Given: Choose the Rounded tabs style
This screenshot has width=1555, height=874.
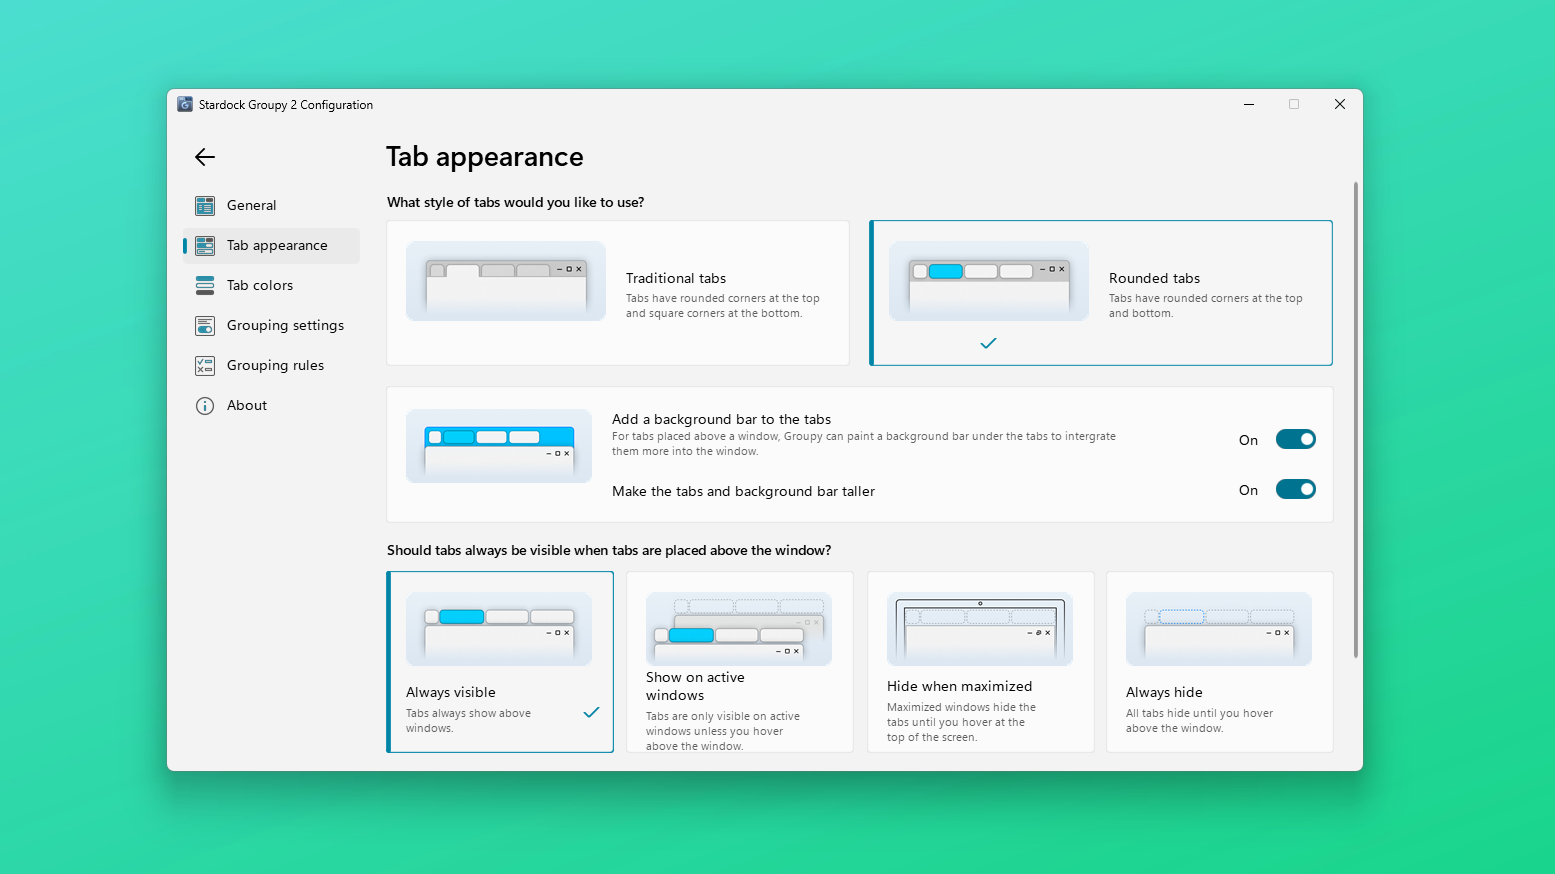Looking at the screenshot, I should click(1101, 293).
